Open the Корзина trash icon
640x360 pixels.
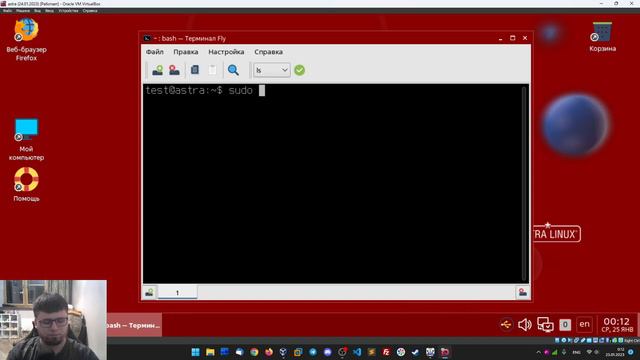coord(602,37)
